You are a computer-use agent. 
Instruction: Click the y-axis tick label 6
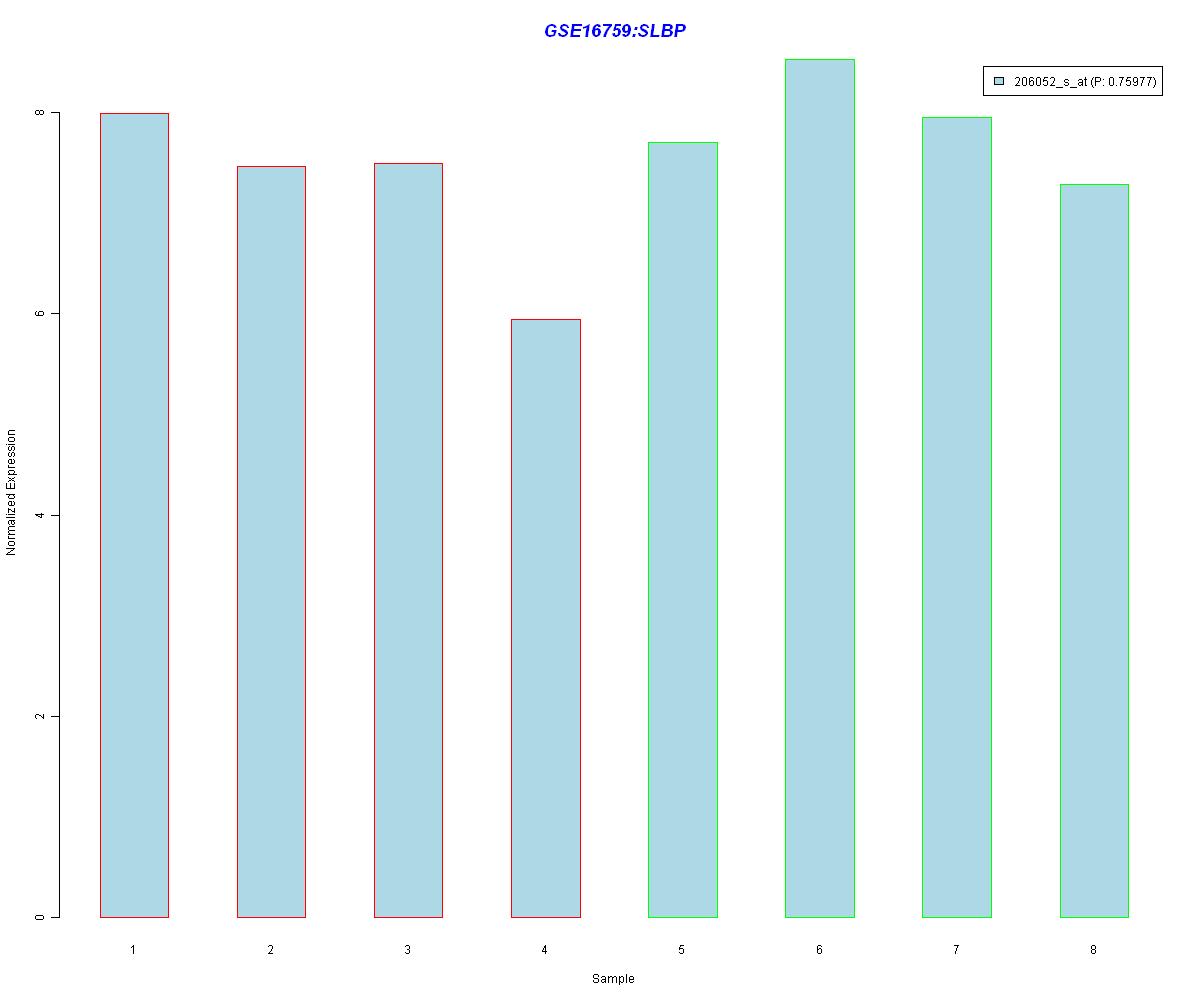pyautogui.click(x=40, y=314)
